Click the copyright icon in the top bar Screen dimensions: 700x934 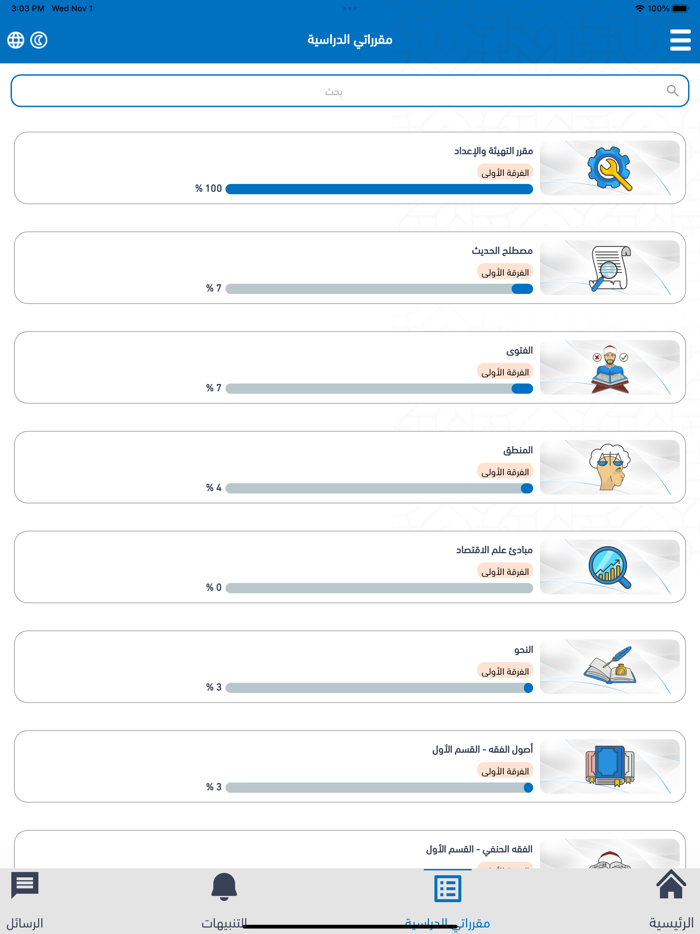click(x=38, y=41)
